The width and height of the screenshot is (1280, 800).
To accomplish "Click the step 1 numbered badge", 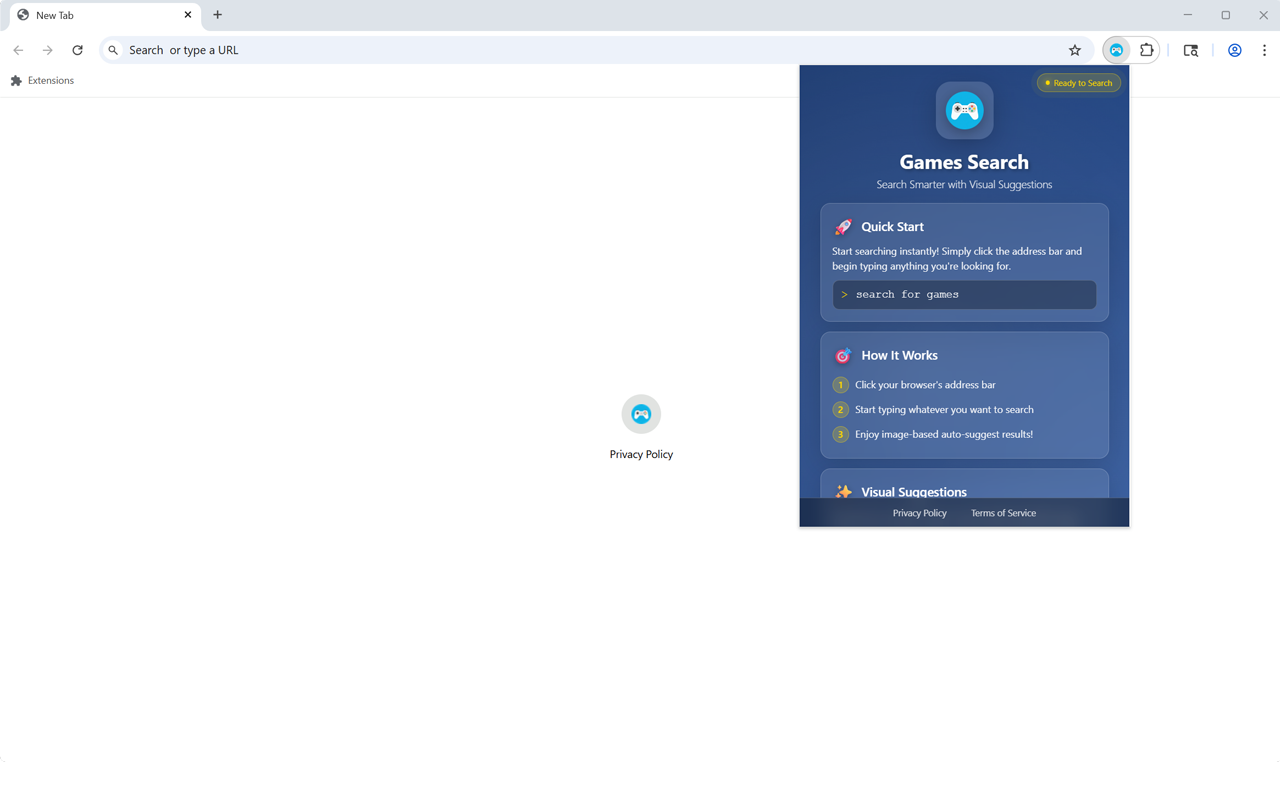I will coord(840,384).
